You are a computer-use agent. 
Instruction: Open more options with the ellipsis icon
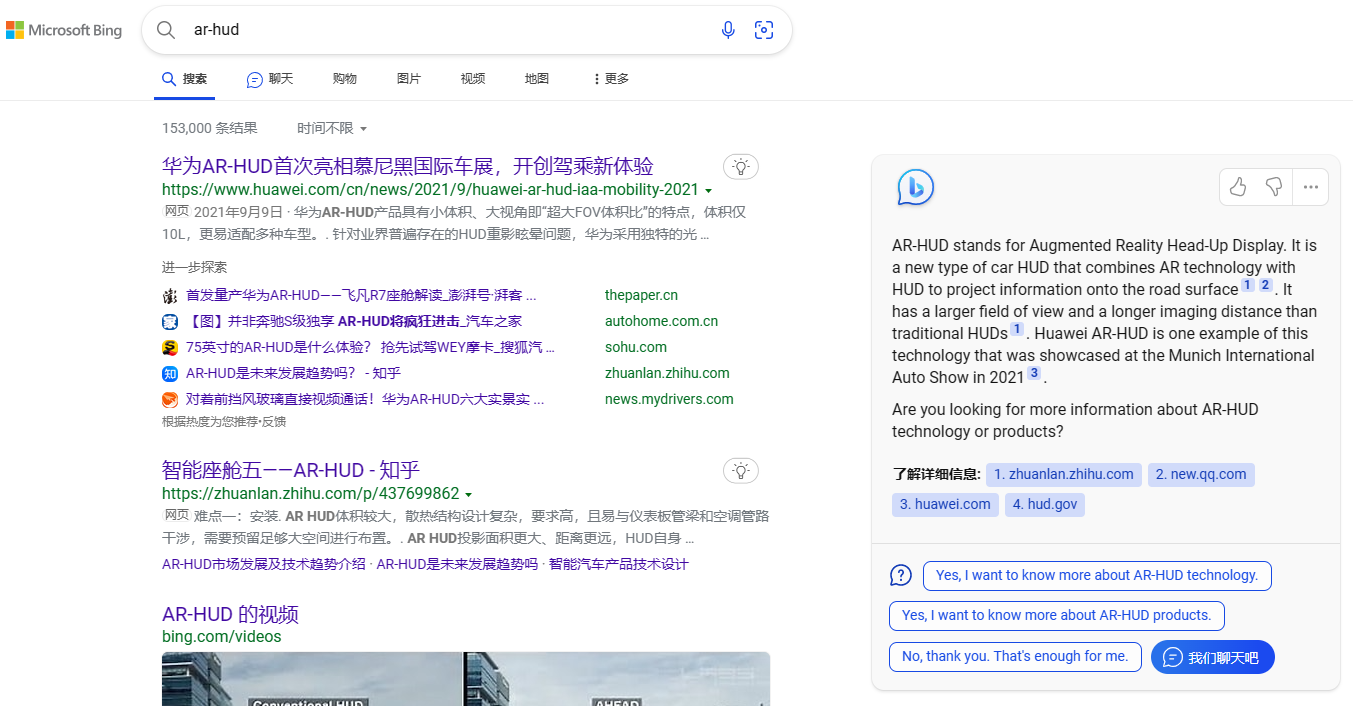(x=1310, y=187)
